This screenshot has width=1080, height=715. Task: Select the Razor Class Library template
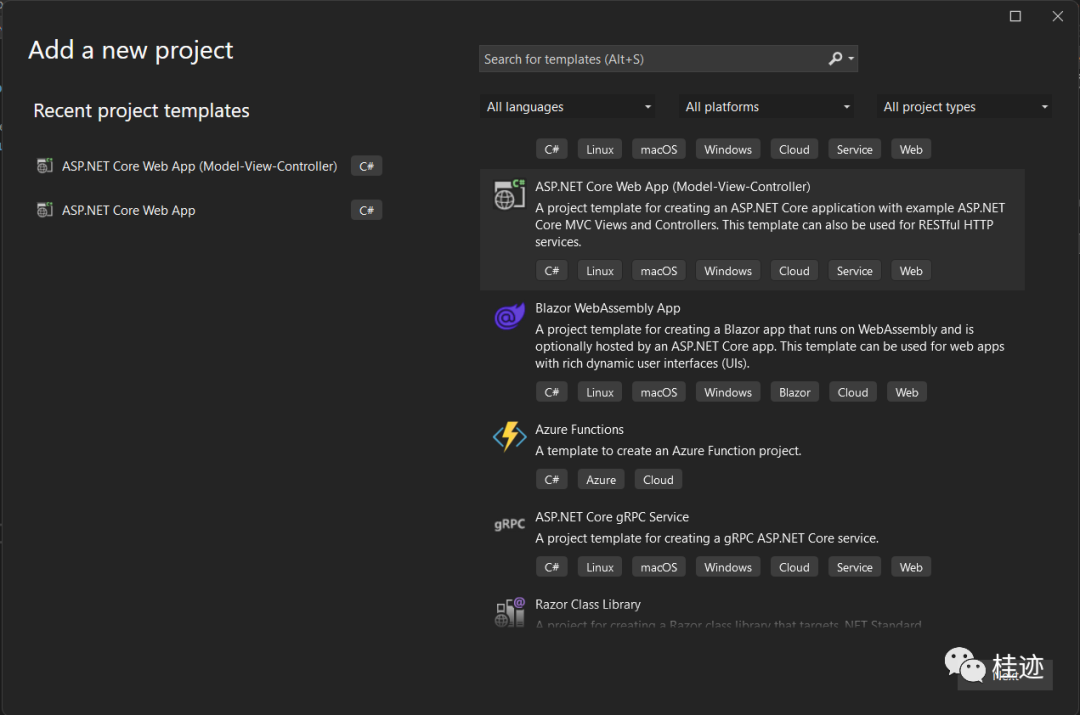pyautogui.click(x=752, y=610)
